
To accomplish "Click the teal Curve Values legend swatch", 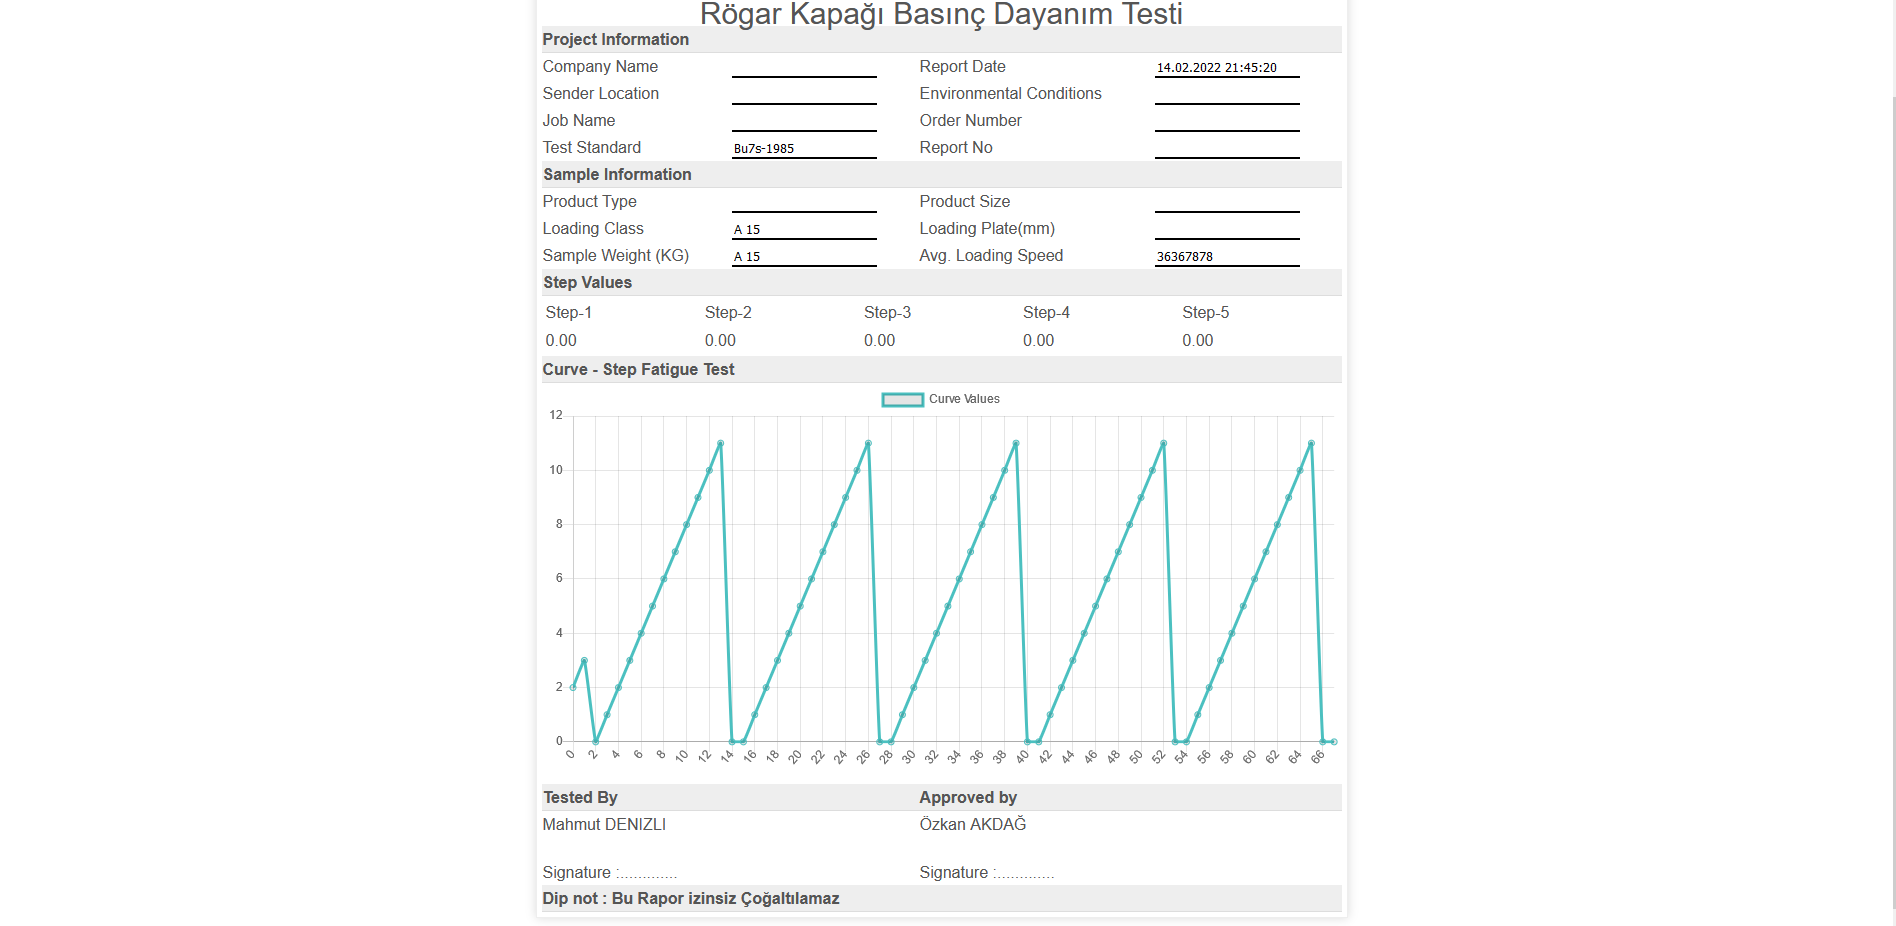I will (x=902, y=400).
